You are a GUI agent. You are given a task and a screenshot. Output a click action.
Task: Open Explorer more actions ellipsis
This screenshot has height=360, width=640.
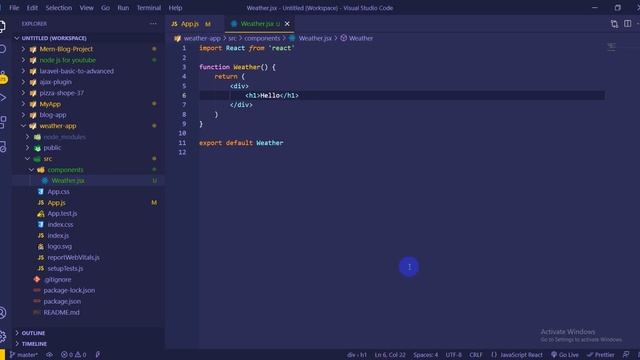153,24
